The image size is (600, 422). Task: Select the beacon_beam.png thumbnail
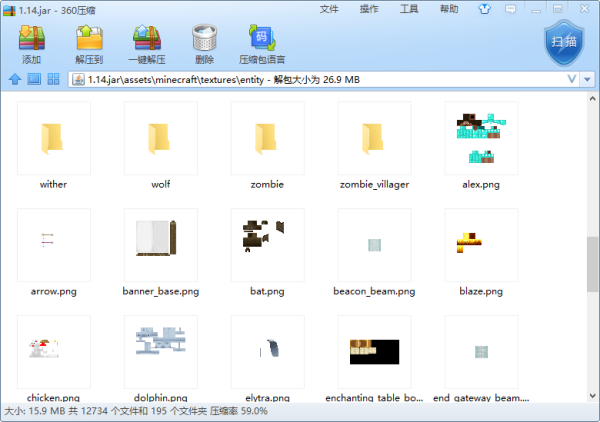375,245
